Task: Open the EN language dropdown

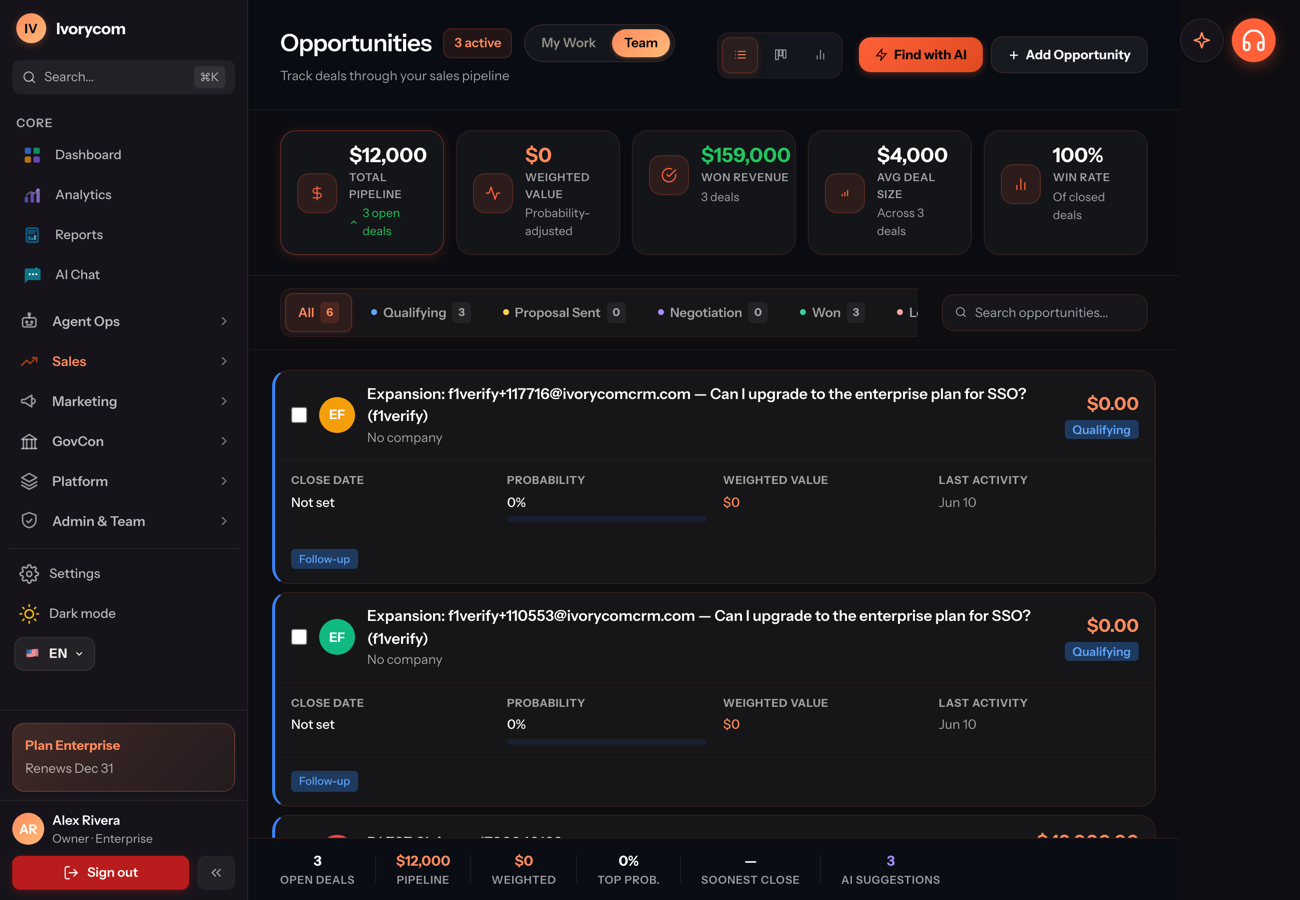Action: click(x=55, y=654)
